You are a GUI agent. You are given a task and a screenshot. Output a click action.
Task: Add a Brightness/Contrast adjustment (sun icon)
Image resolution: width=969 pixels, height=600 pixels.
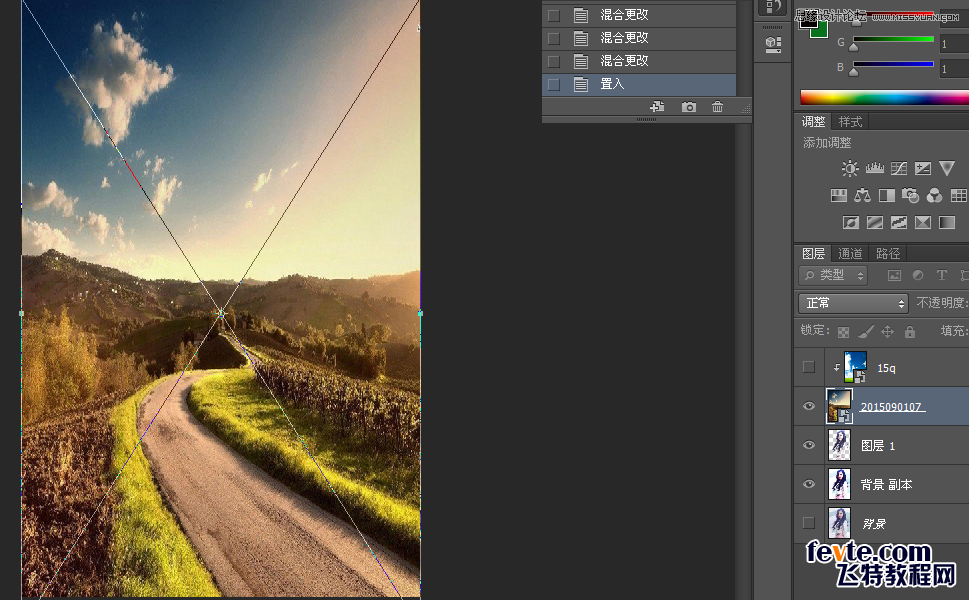point(850,169)
